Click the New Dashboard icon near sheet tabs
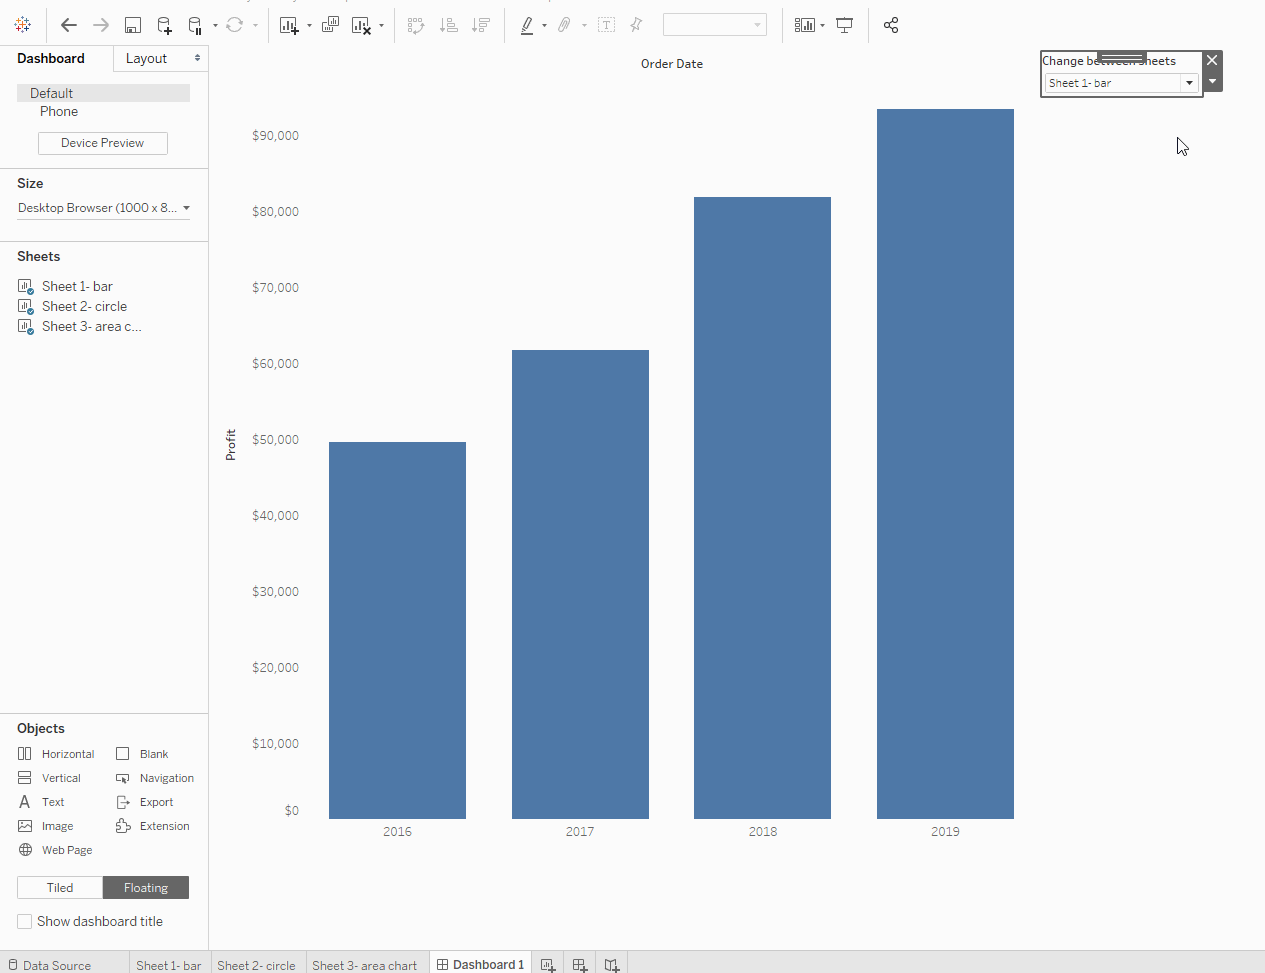This screenshot has width=1265, height=973. tap(579, 964)
